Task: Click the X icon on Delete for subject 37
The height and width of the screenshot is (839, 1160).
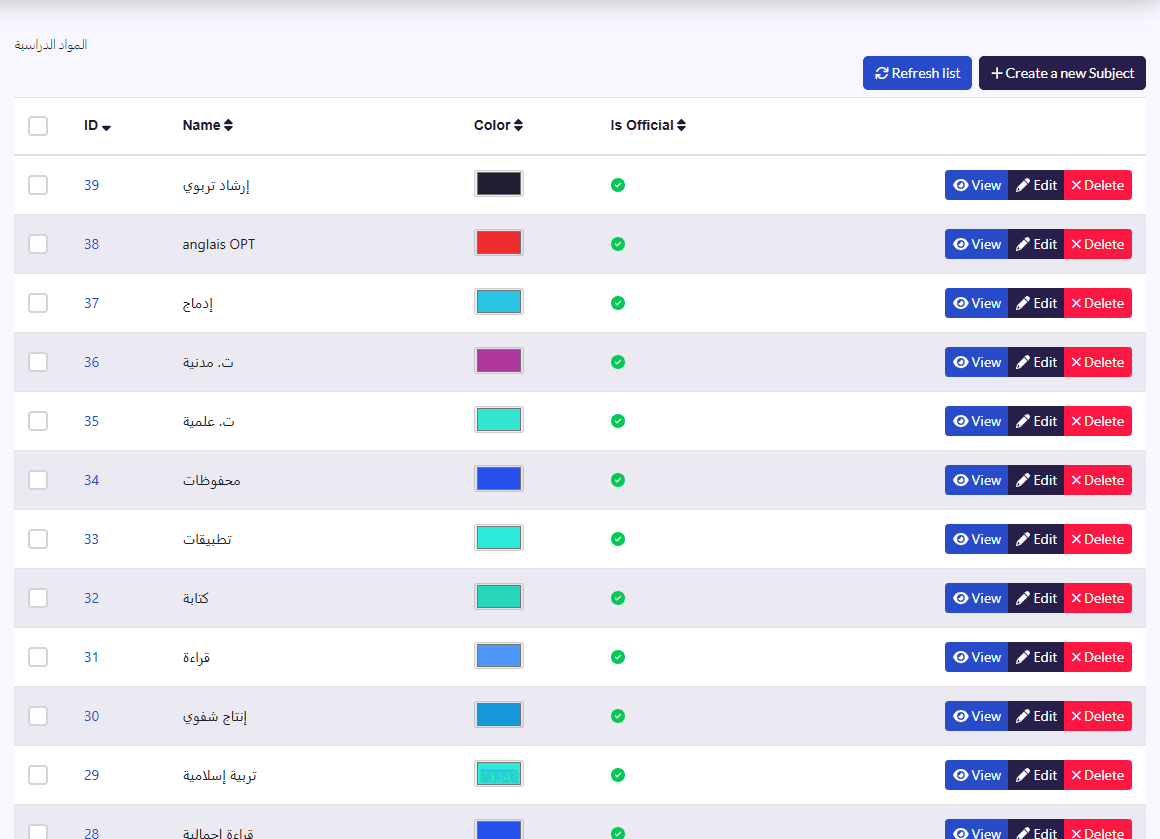Action: click(1076, 303)
